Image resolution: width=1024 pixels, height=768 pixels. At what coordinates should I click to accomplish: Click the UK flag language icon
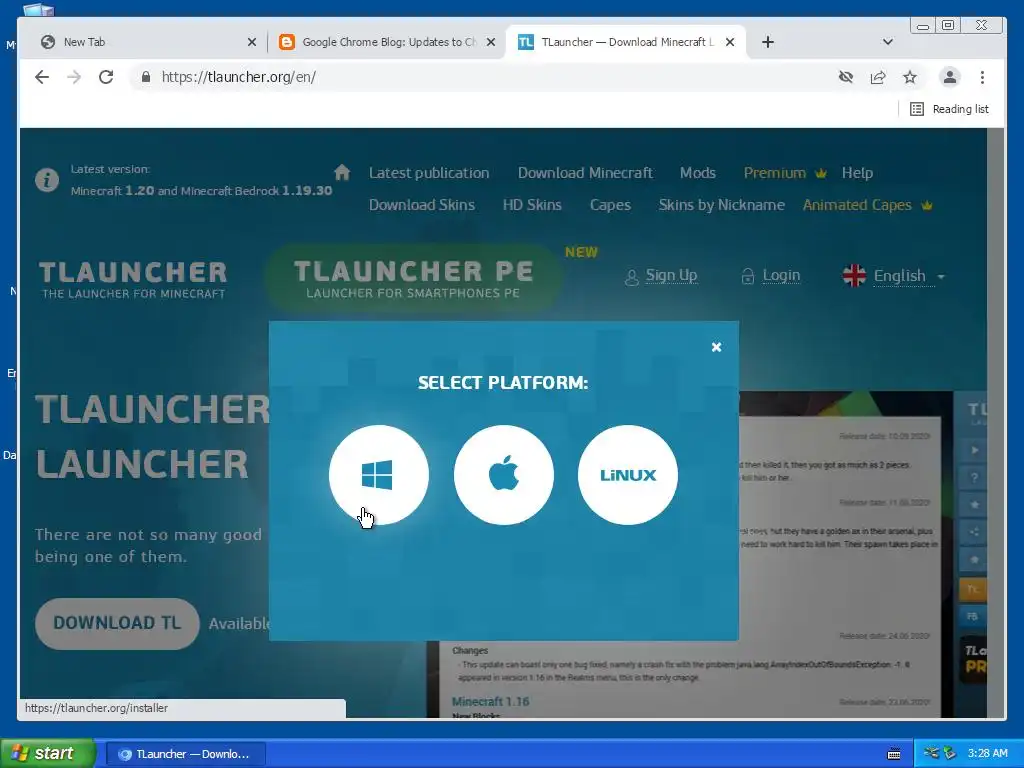[x=854, y=276]
